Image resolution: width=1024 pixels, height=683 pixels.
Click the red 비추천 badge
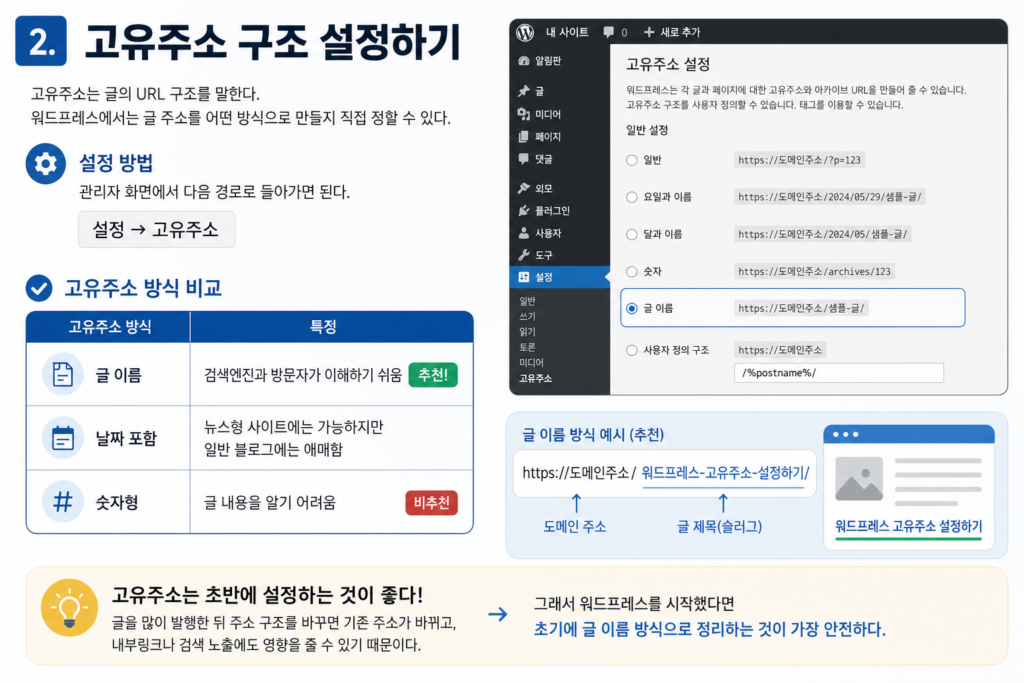(x=432, y=503)
